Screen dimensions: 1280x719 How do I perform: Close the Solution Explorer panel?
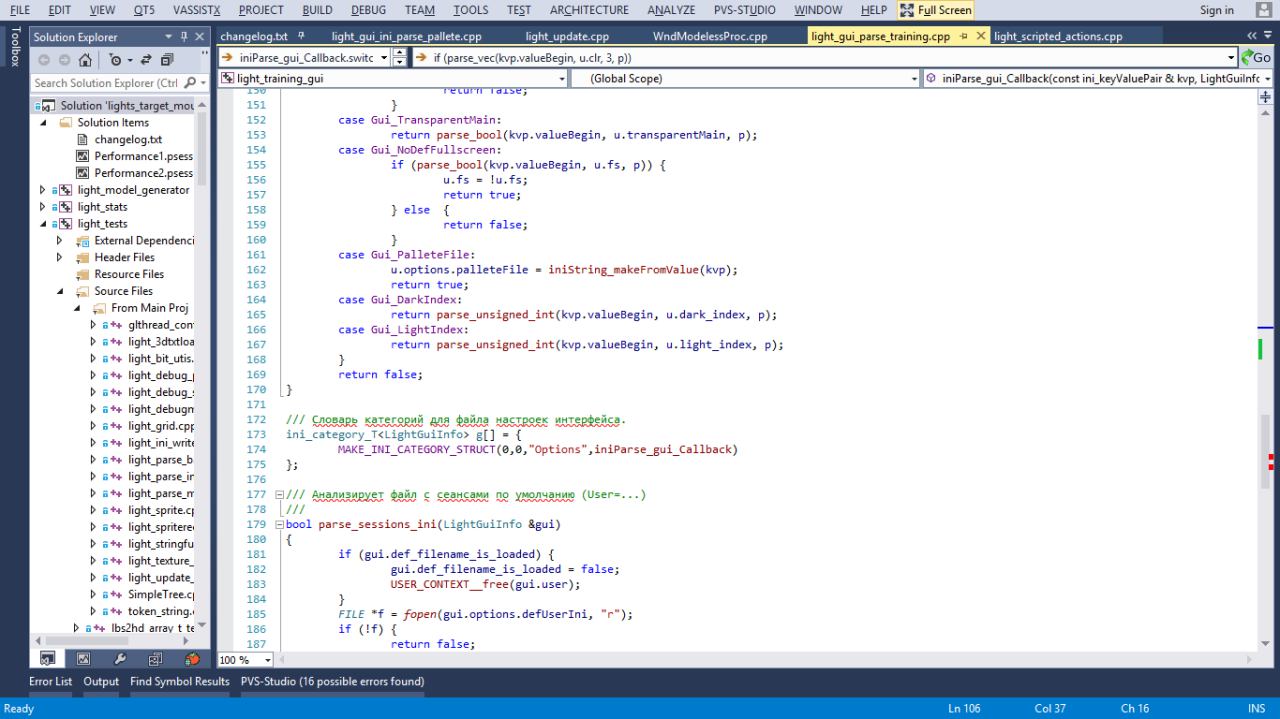tap(200, 37)
